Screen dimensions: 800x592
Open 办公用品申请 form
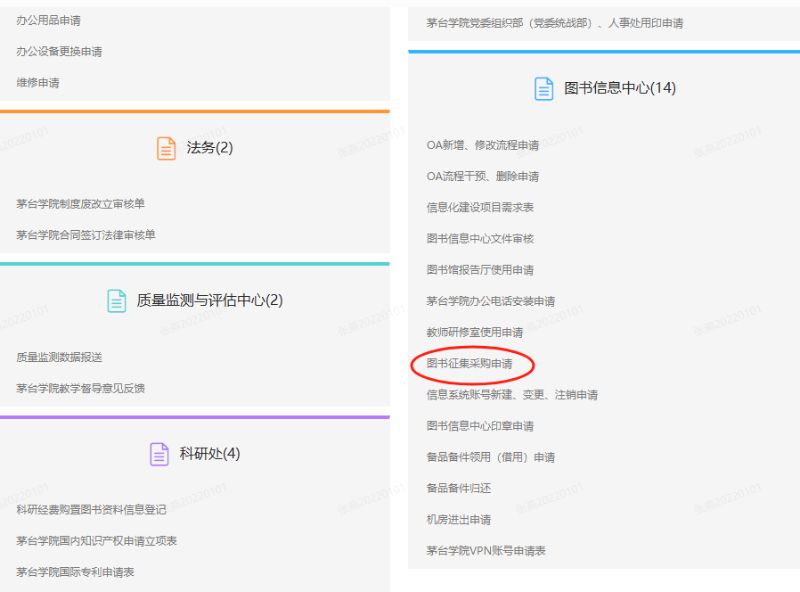point(48,20)
